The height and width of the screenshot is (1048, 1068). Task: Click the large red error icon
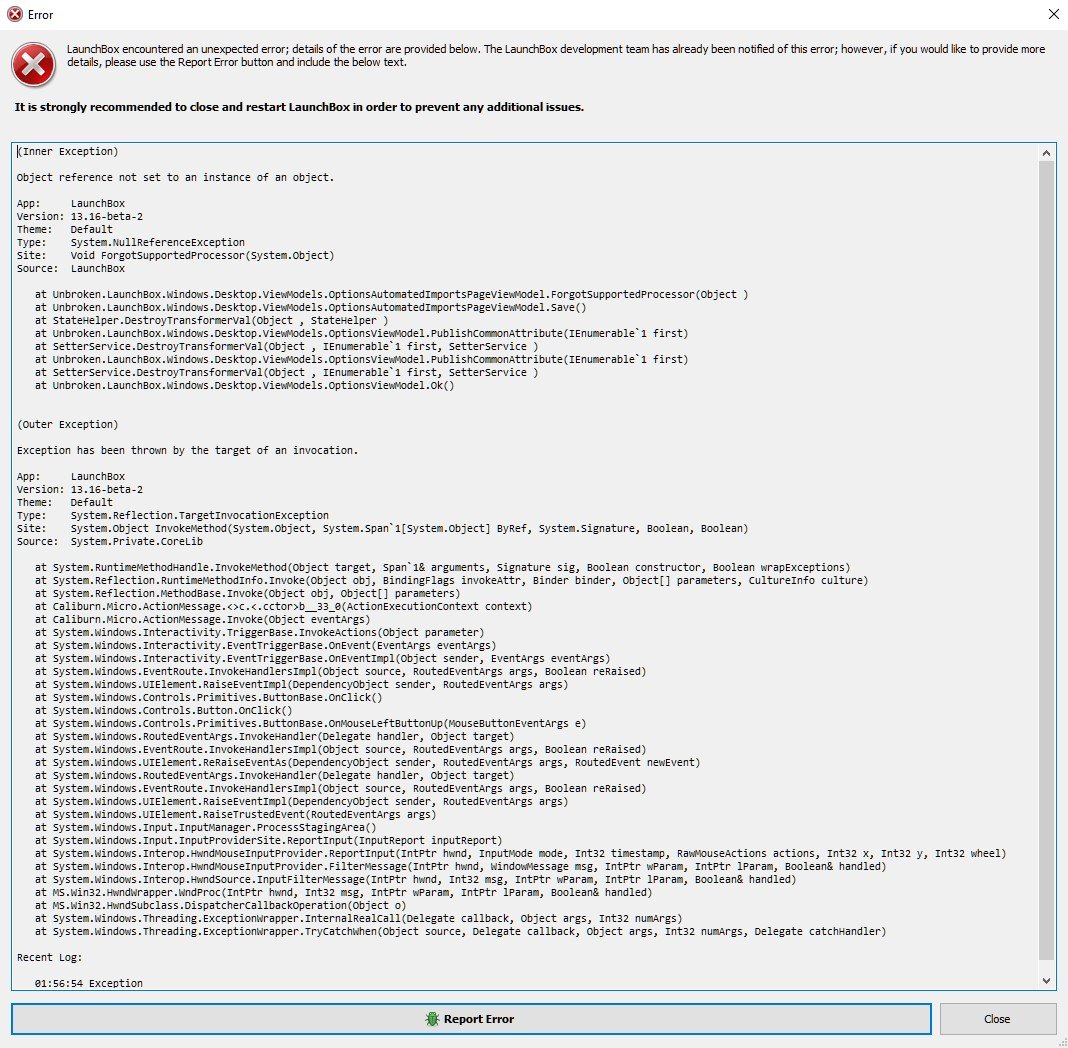[33, 65]
